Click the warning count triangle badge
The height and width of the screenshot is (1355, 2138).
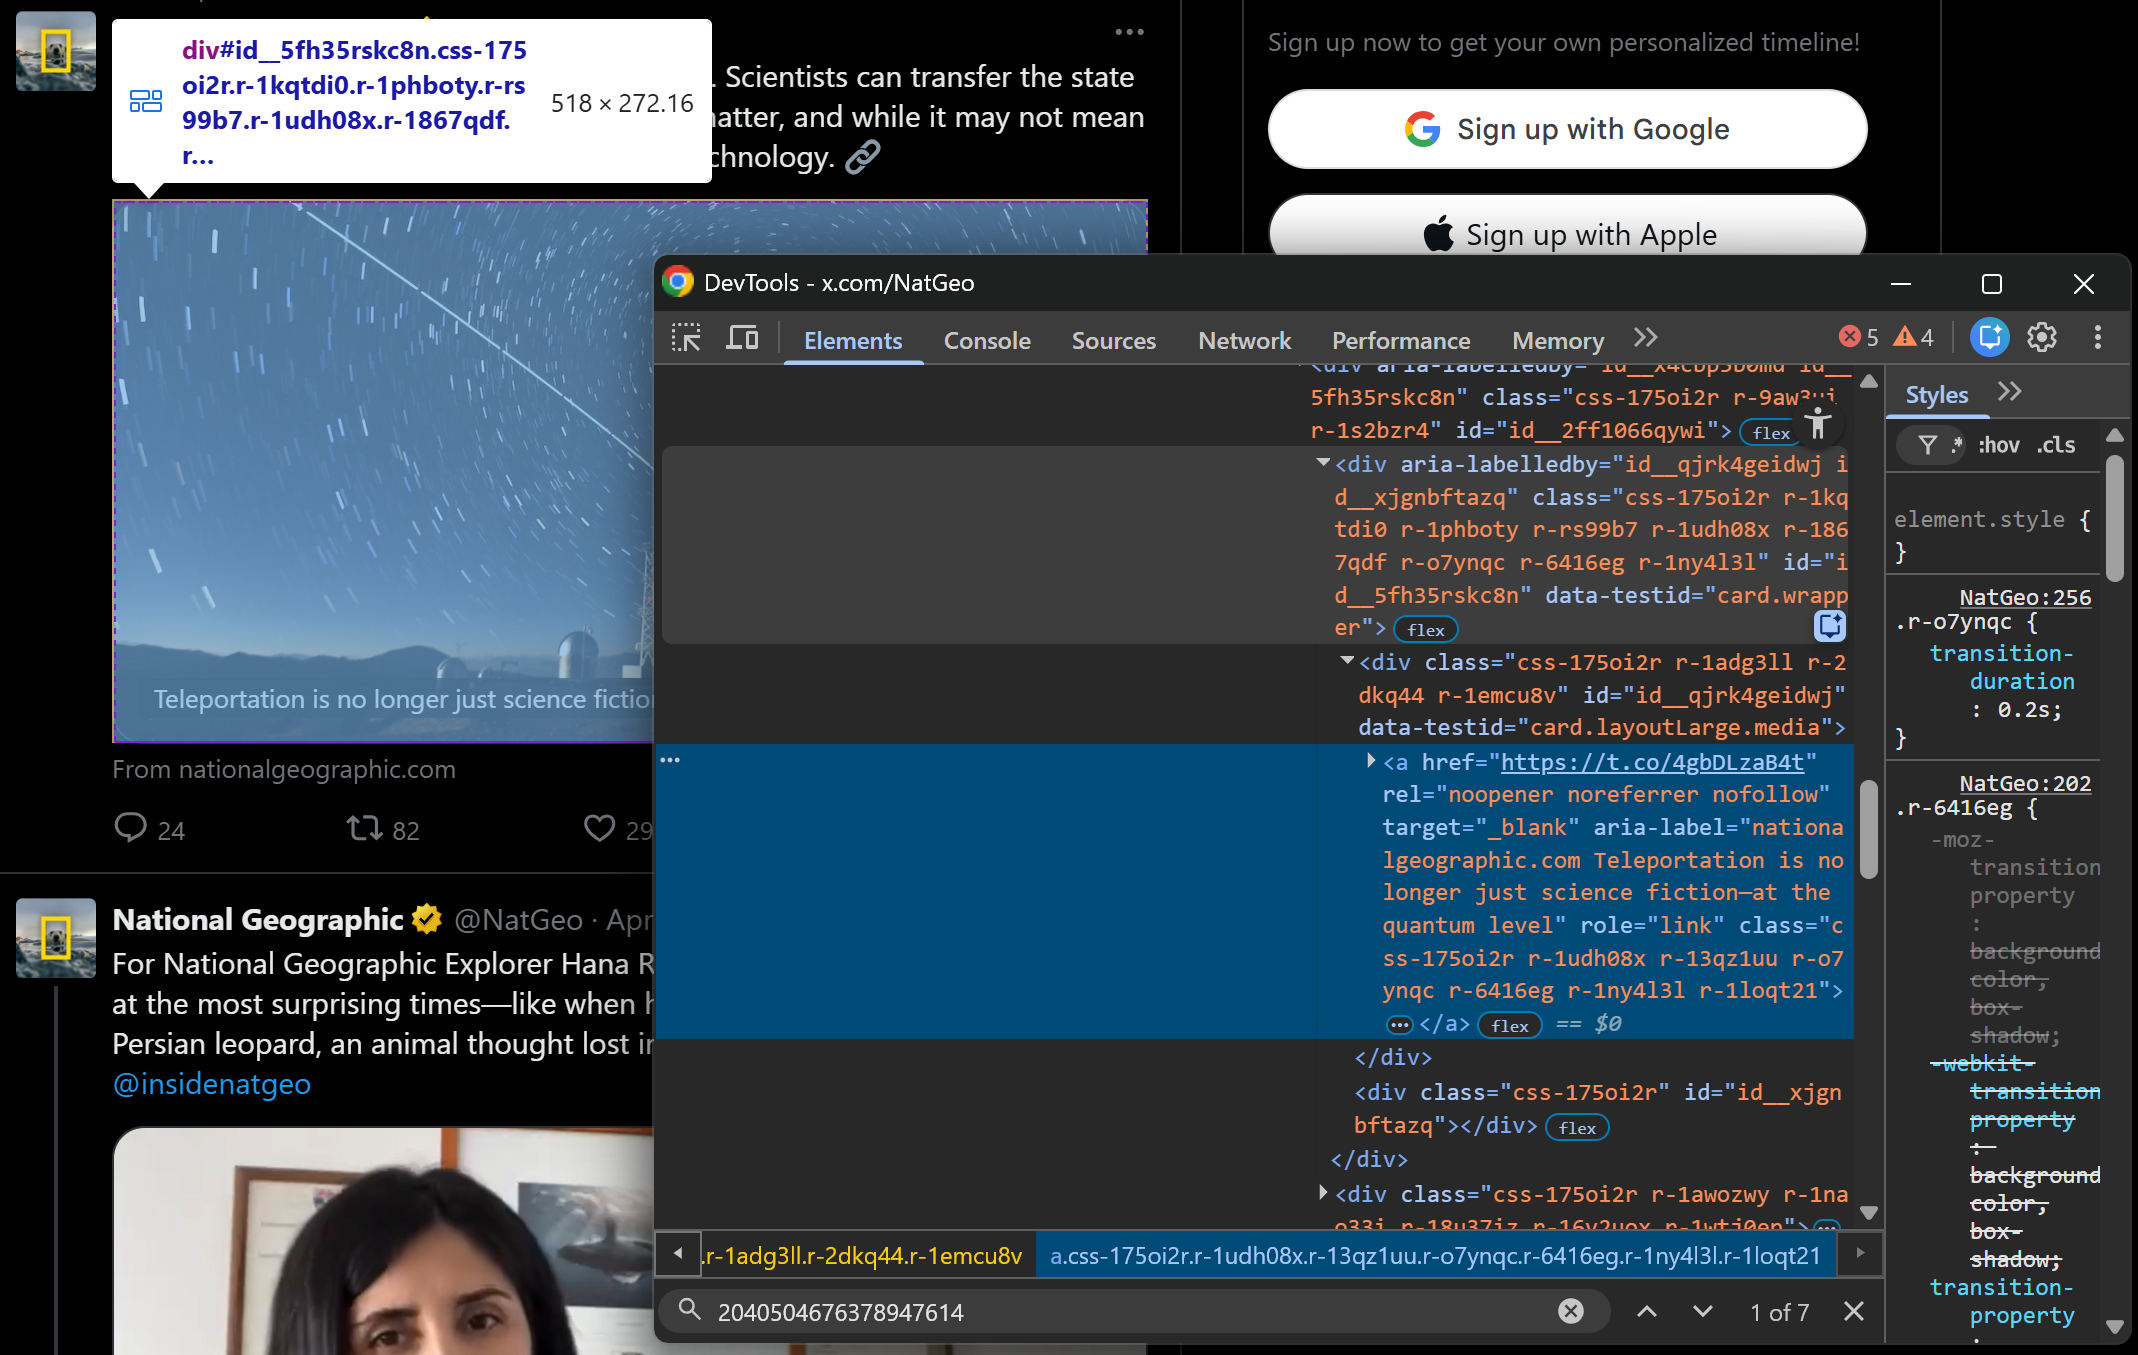tap(1914, 337)
